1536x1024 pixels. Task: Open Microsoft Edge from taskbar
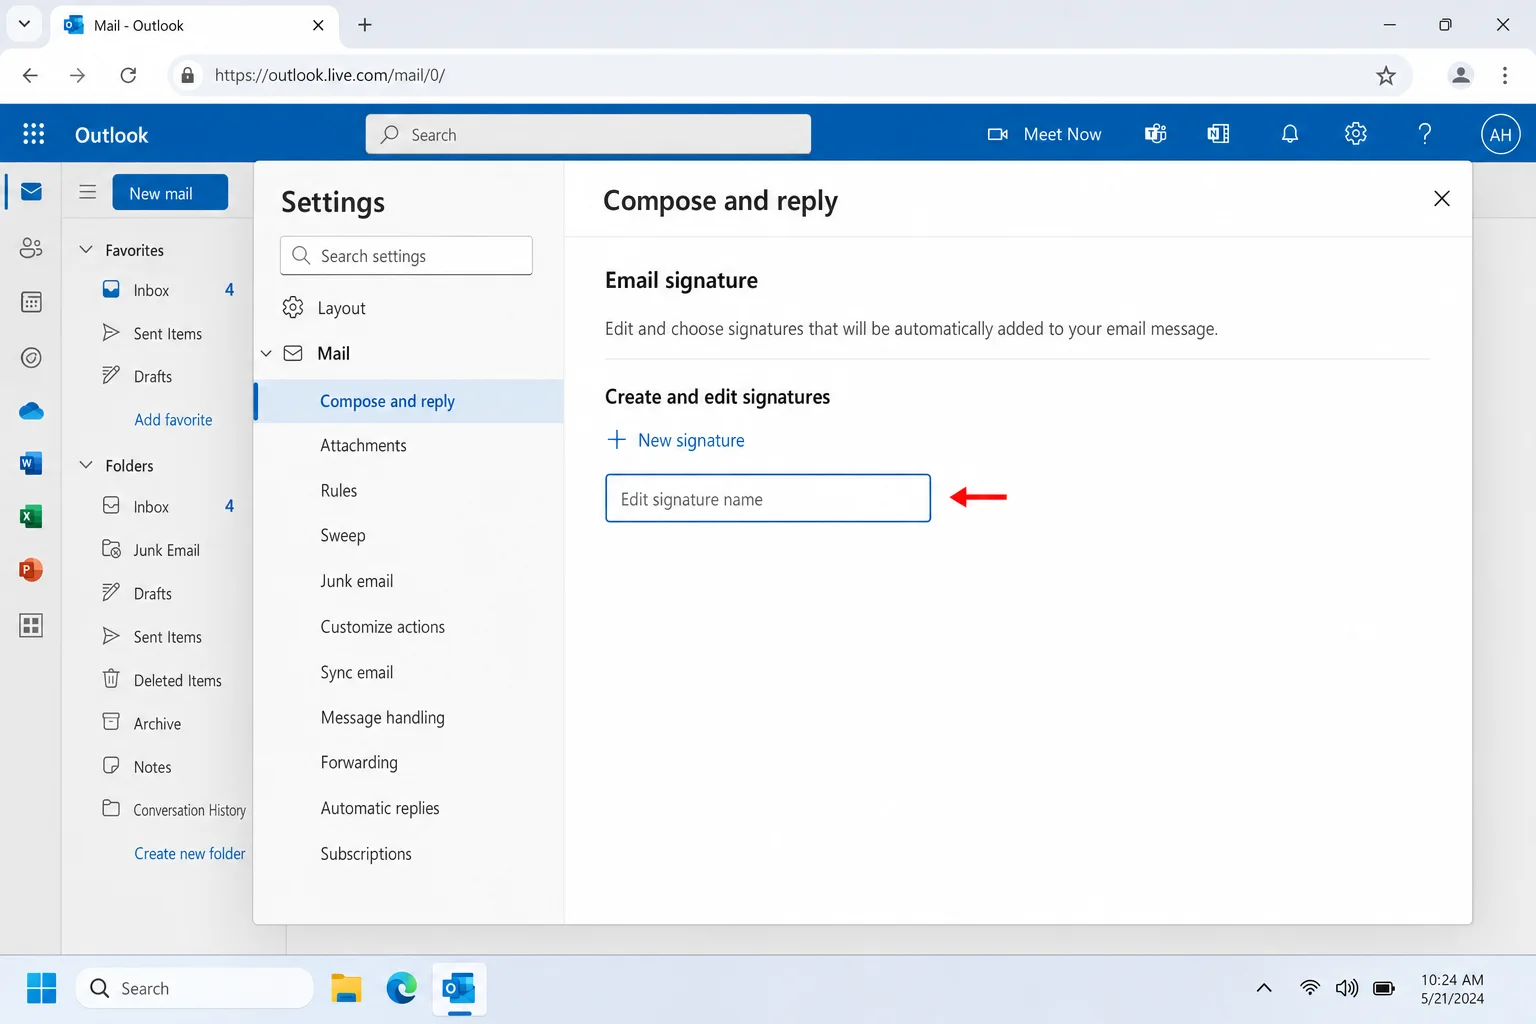[x=401, y=988]
